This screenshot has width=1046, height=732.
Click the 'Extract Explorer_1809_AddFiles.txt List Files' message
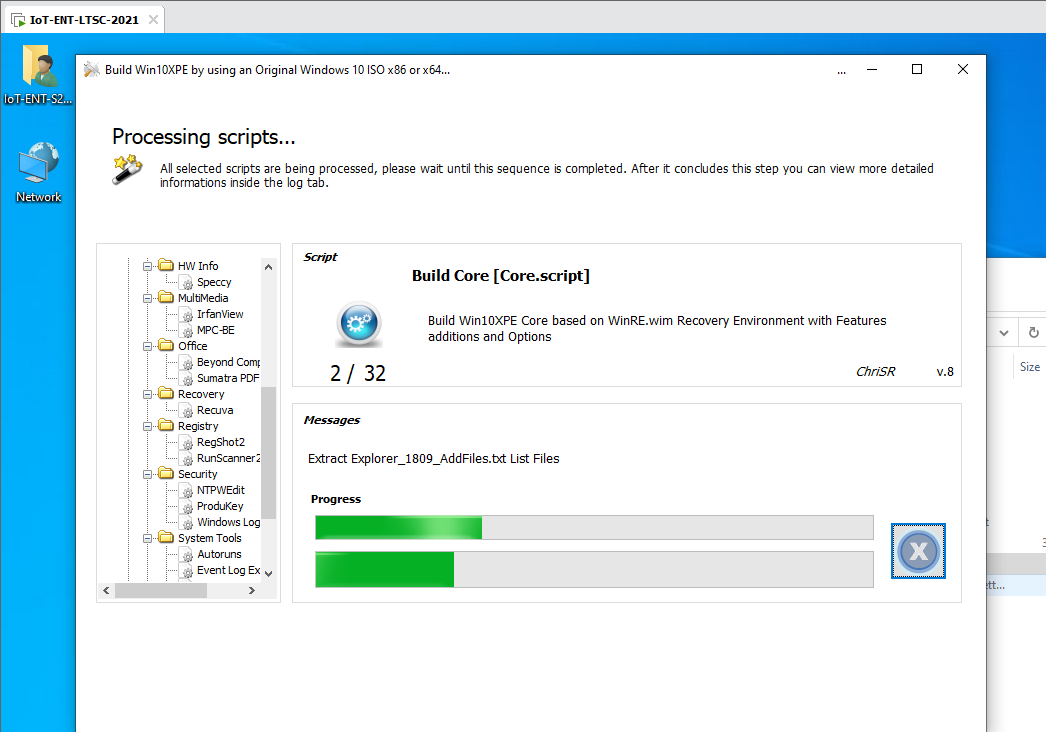tap(434, 459)
